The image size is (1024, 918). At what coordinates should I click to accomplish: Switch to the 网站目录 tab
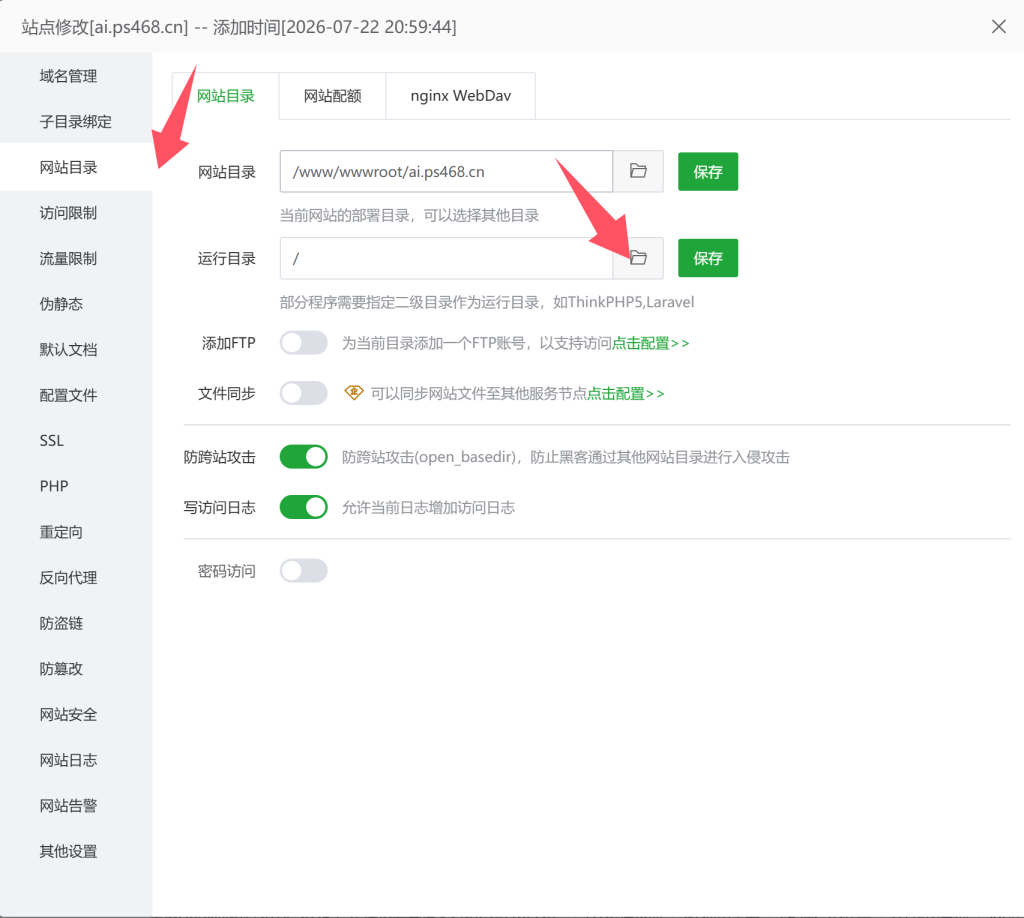[x=226, y=96]
